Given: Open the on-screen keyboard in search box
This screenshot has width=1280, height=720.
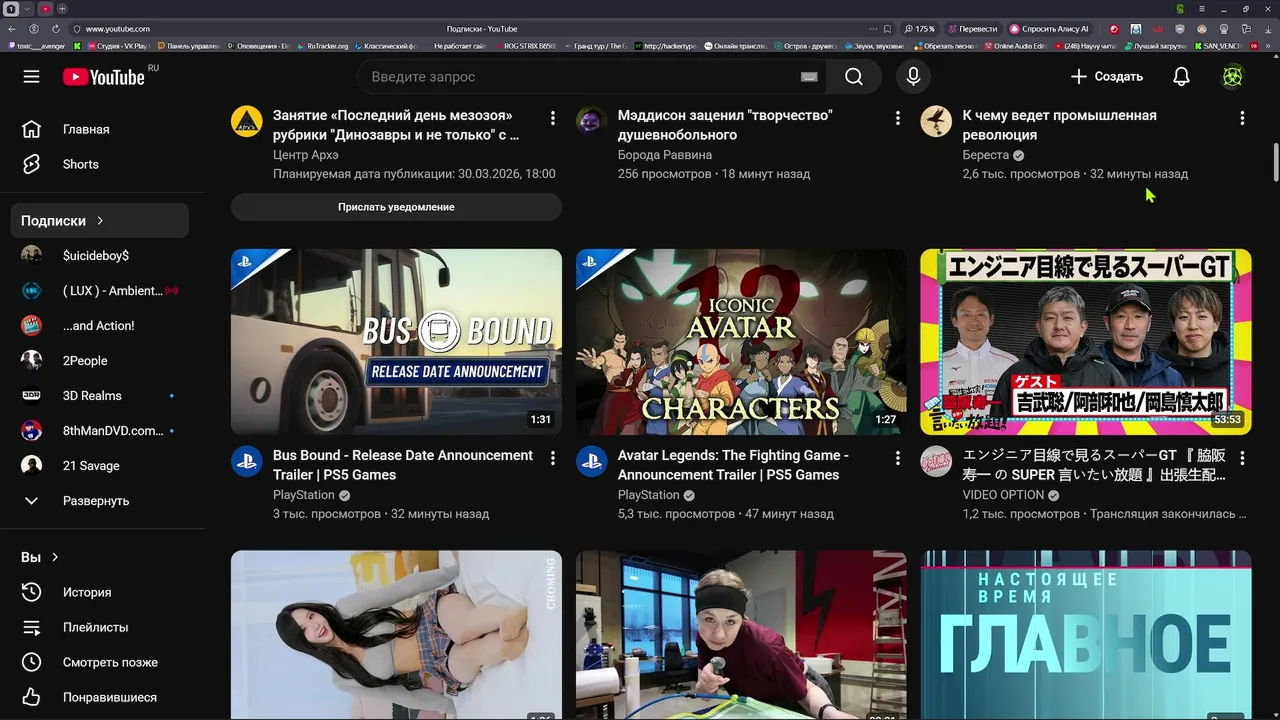Looking at the screenshot, I should click(x=809, y=77).
